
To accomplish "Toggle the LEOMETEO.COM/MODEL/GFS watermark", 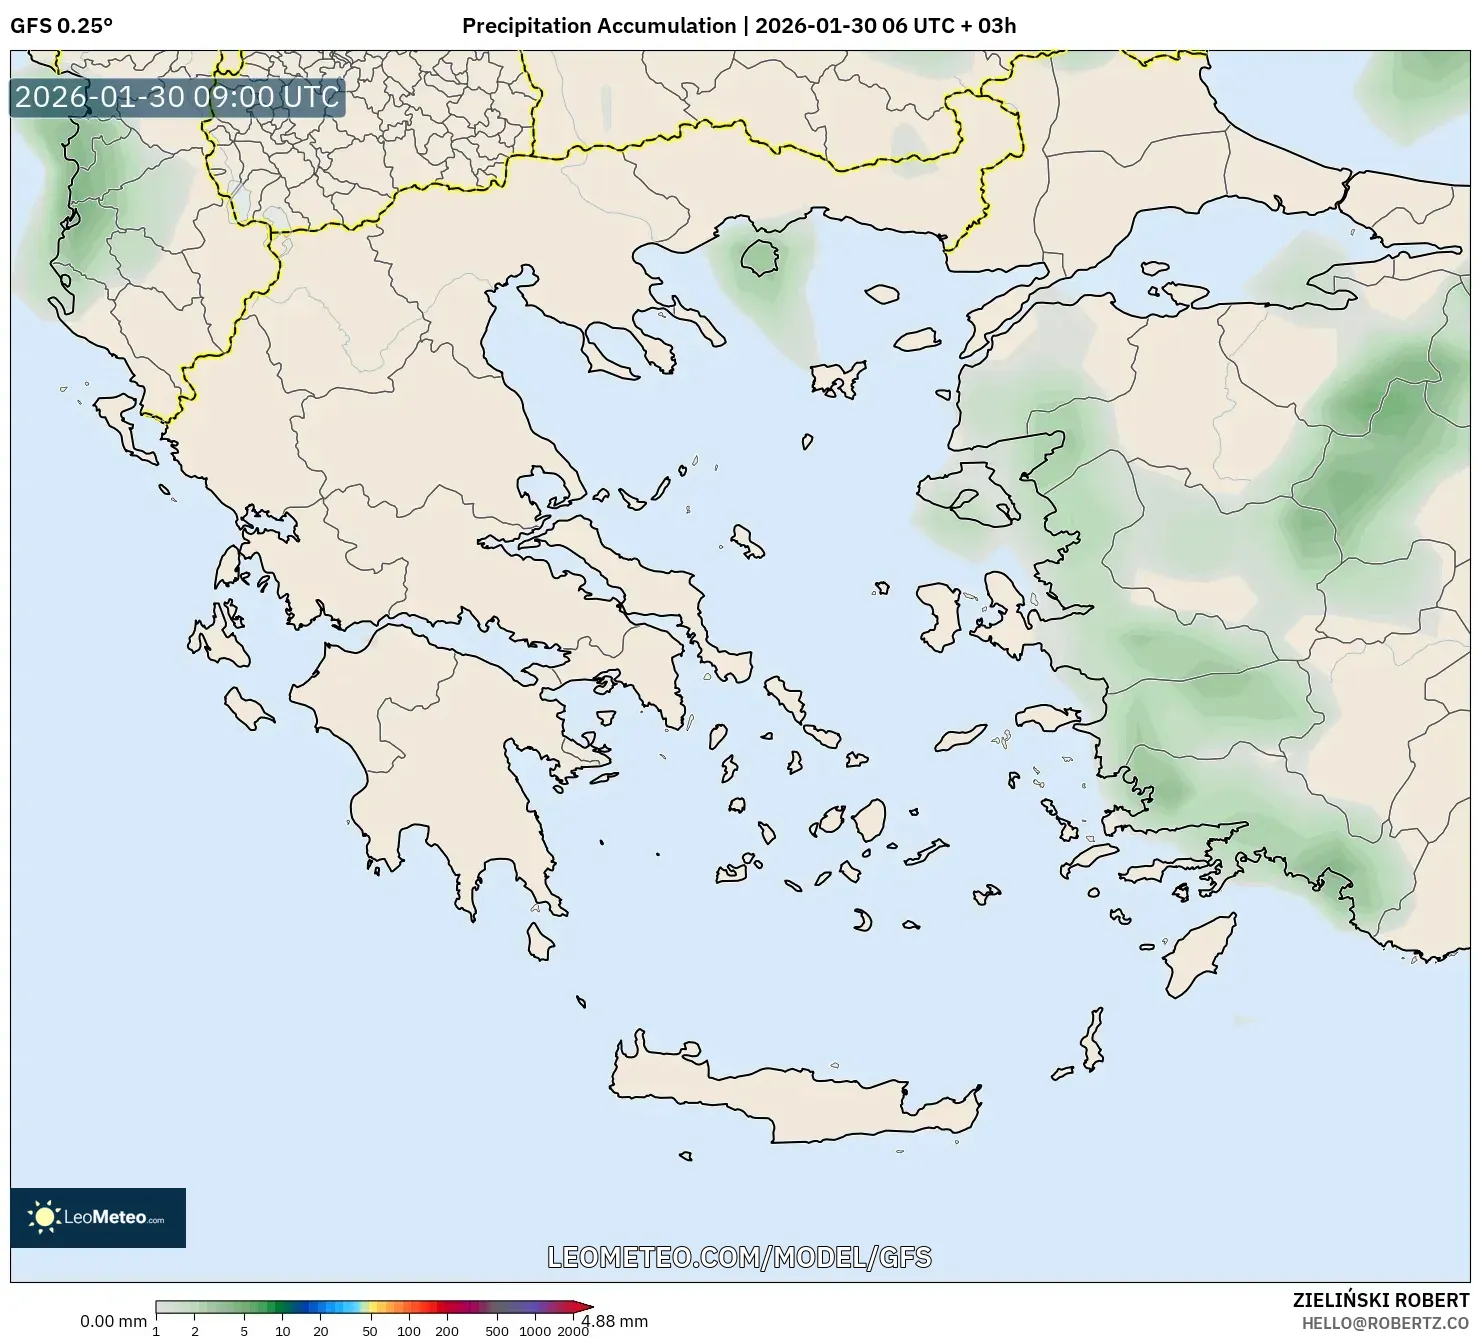I will (739, 1258).
